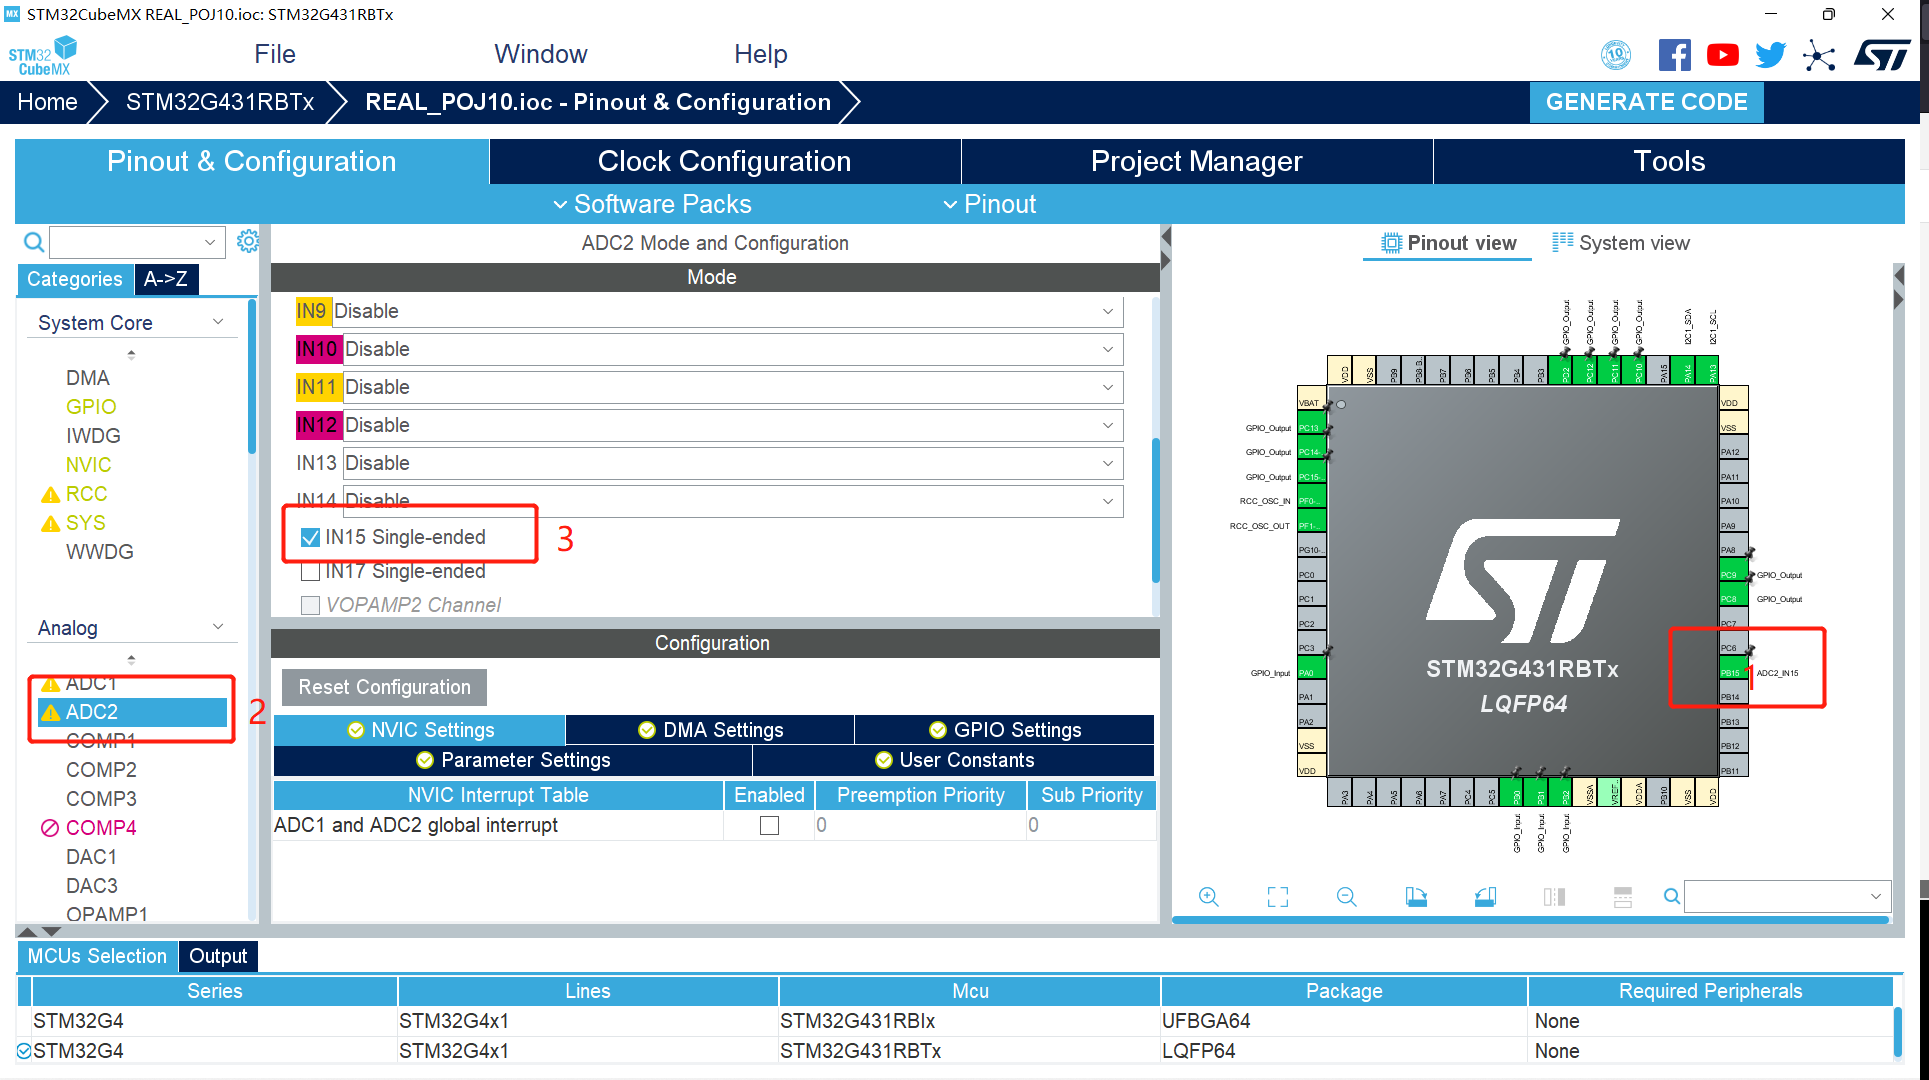The height and width of the screenshot is (1080, 1929).
Task: Click Preemption Priority value 0
Action: pos(920,826)
